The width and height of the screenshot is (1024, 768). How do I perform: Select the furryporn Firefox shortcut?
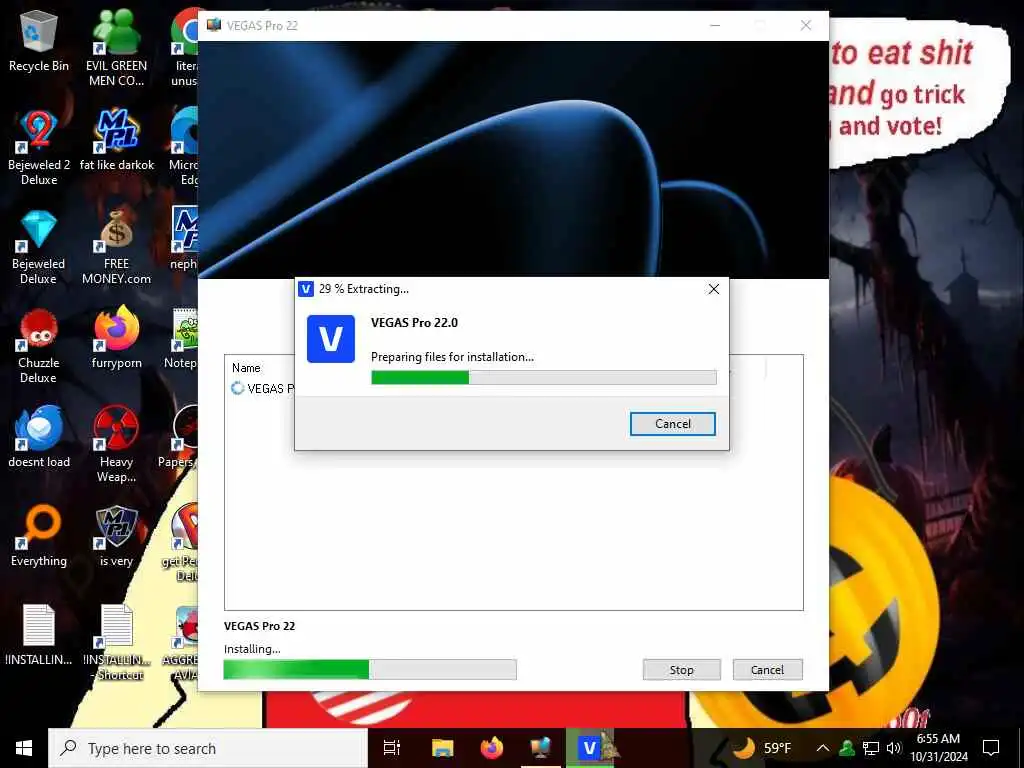point(116,338)
